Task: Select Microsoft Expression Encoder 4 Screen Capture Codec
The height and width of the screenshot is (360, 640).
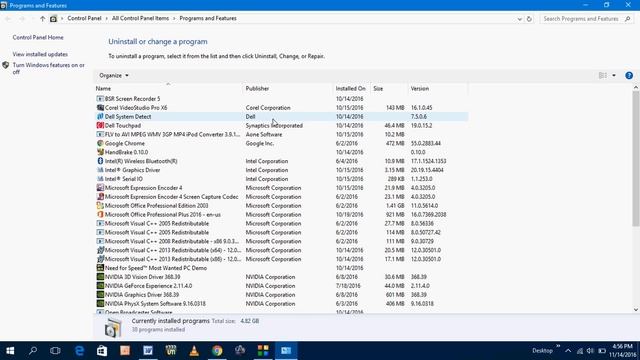Action: 281,197
